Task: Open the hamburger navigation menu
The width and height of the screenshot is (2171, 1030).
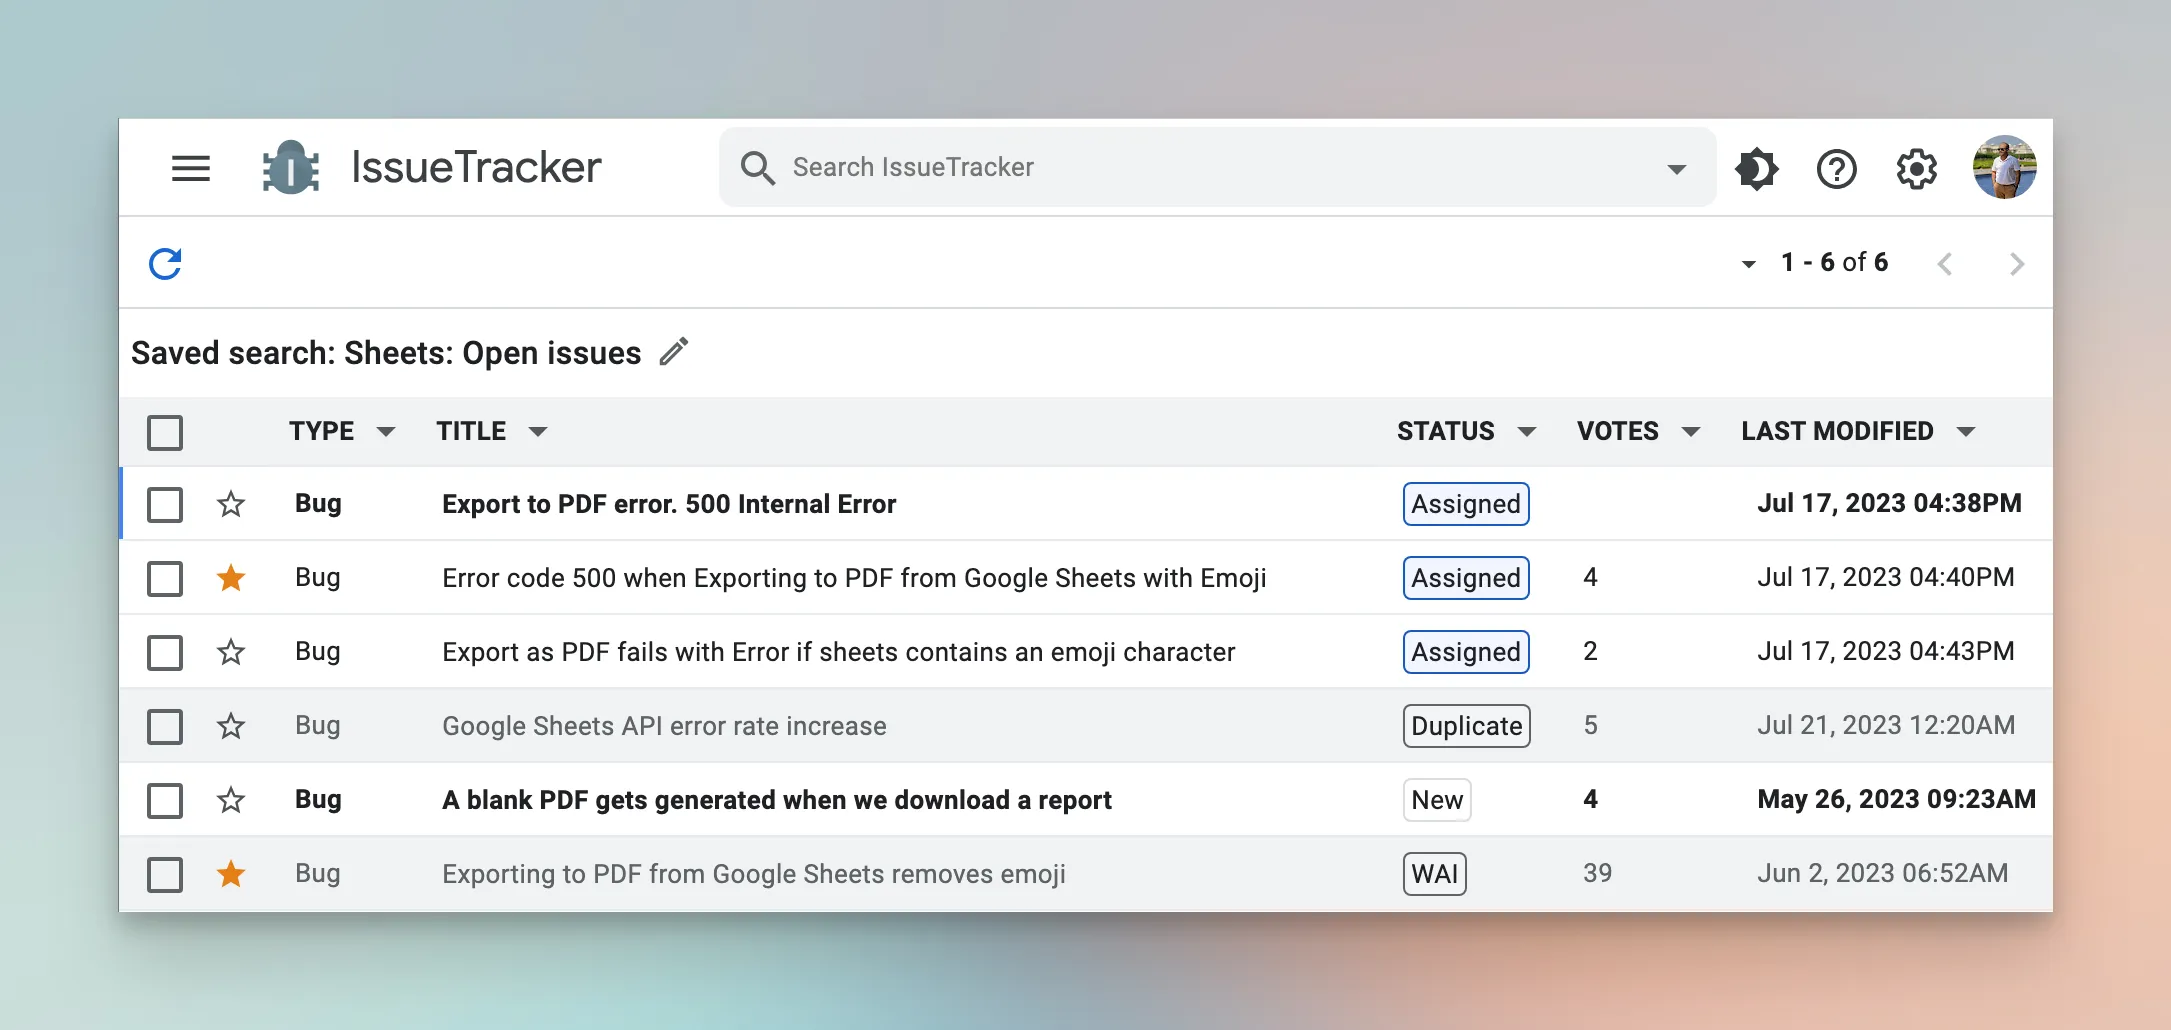Action: [x=190, y=168]
